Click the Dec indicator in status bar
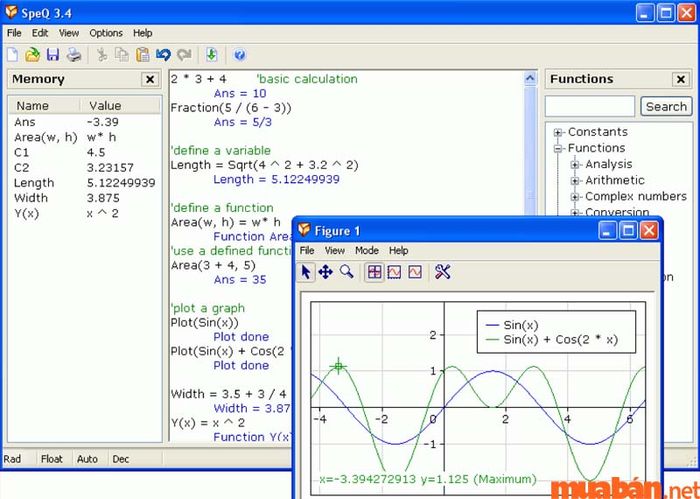The height and width of the screenshot is (499, 700). point(121,459)
